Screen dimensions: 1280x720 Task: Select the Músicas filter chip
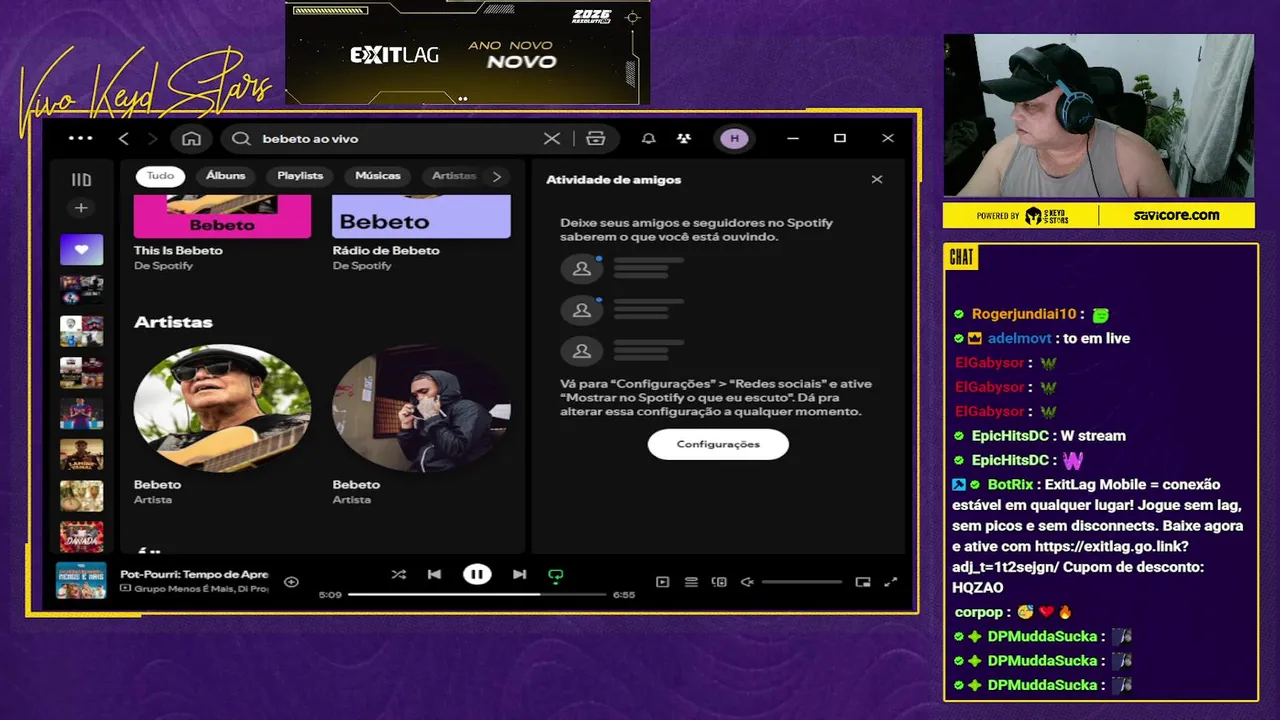coord(378,176)
